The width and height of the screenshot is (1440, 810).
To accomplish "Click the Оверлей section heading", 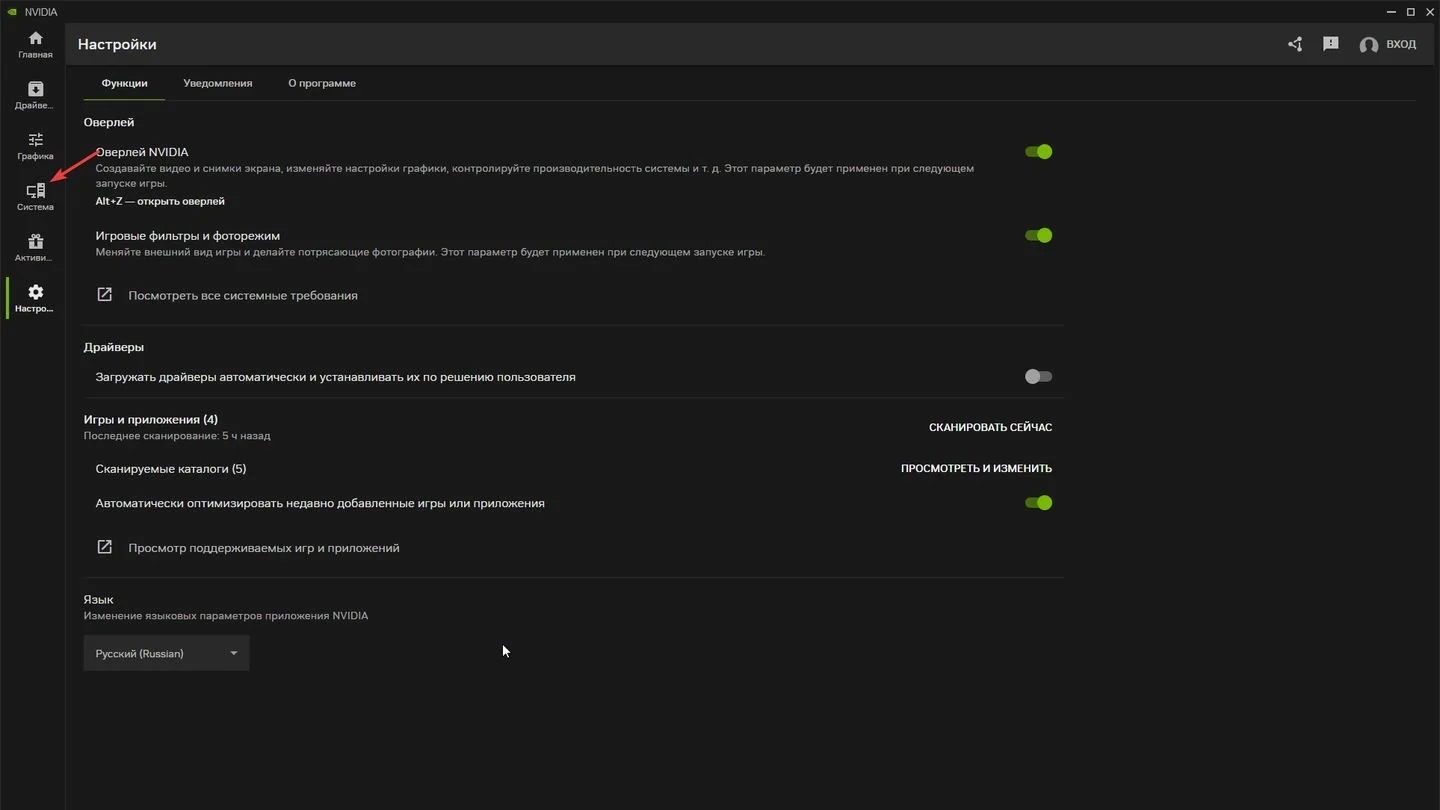I will tap(109, 122).
